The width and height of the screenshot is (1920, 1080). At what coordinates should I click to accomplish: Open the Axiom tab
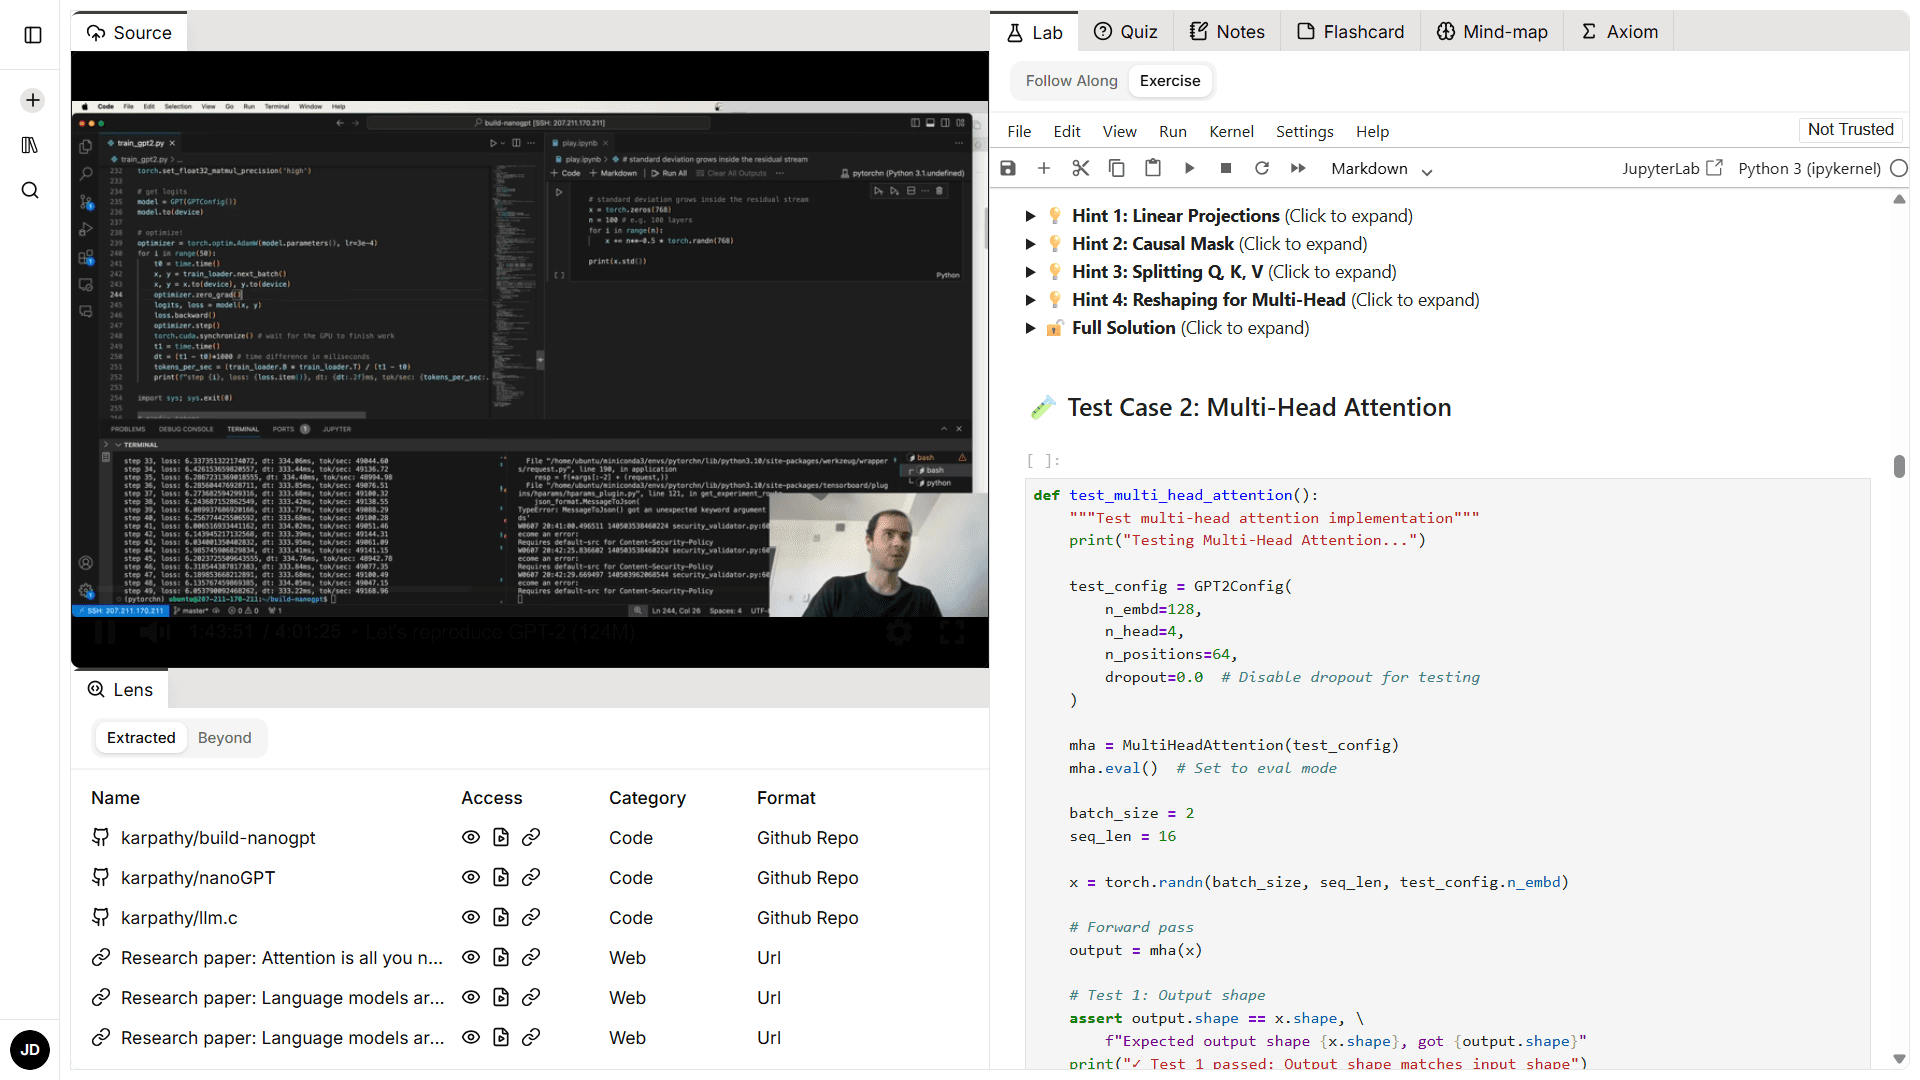click(x=1619, y=32)
